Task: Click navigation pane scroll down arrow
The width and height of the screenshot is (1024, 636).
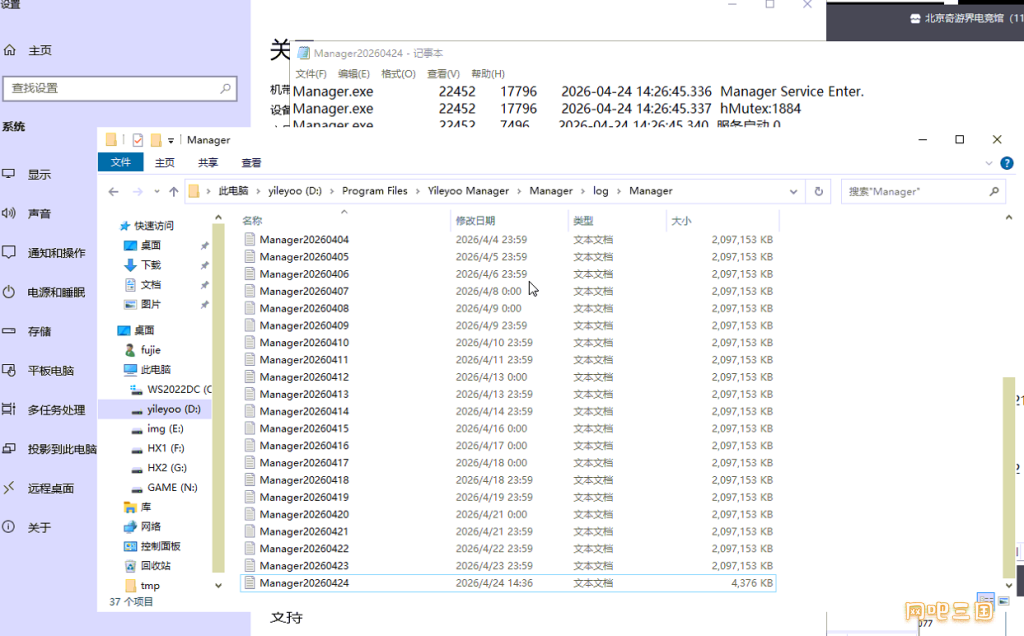Action: tap(218, 586)
